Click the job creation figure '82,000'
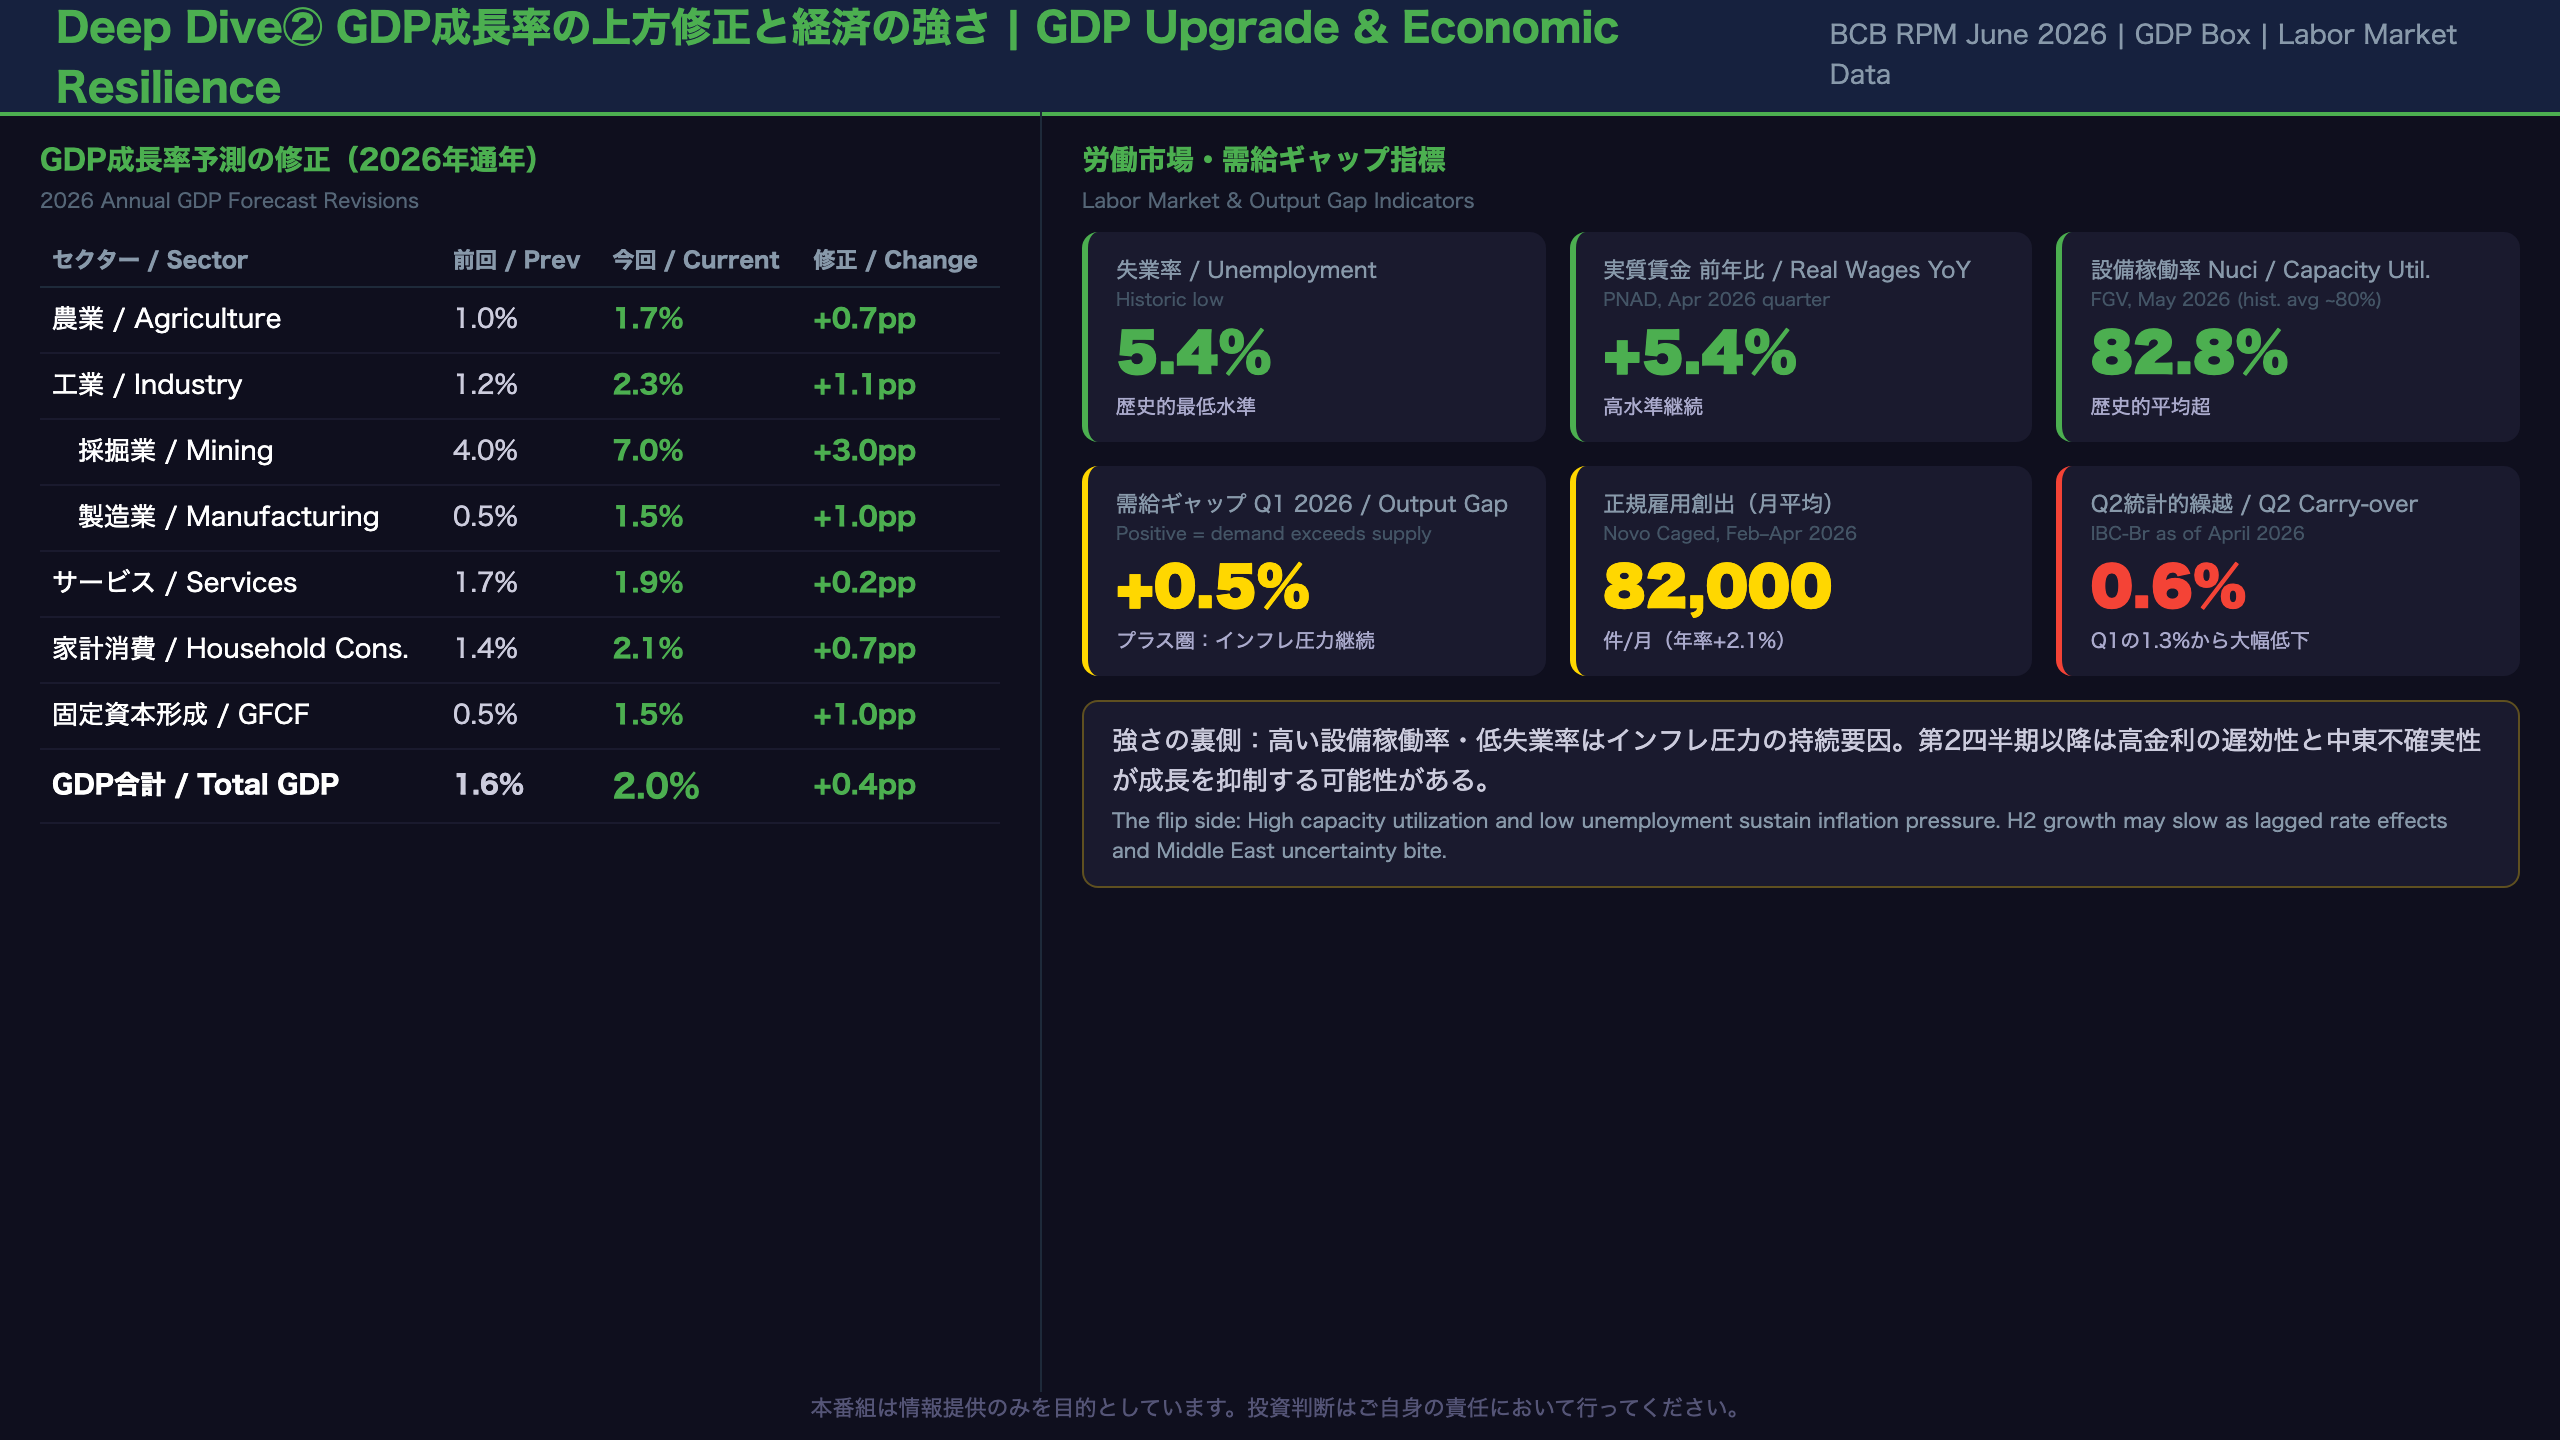The image size is (2560, 1440). coord(1717,587)
